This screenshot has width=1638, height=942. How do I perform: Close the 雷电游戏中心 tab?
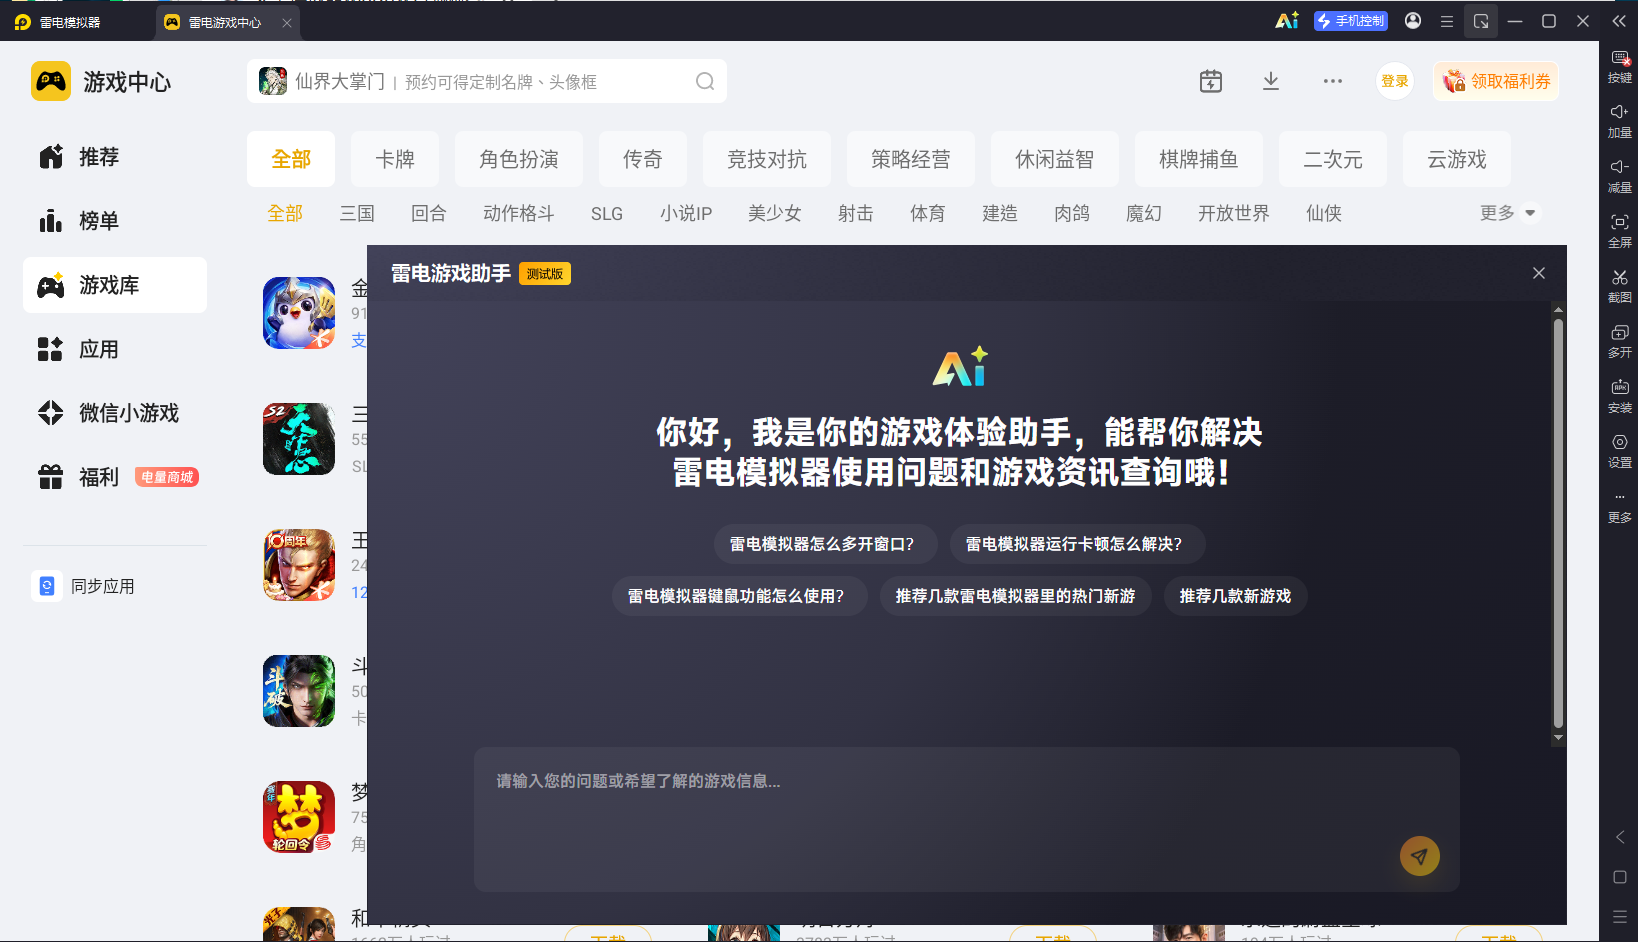[x=287, y=22]
